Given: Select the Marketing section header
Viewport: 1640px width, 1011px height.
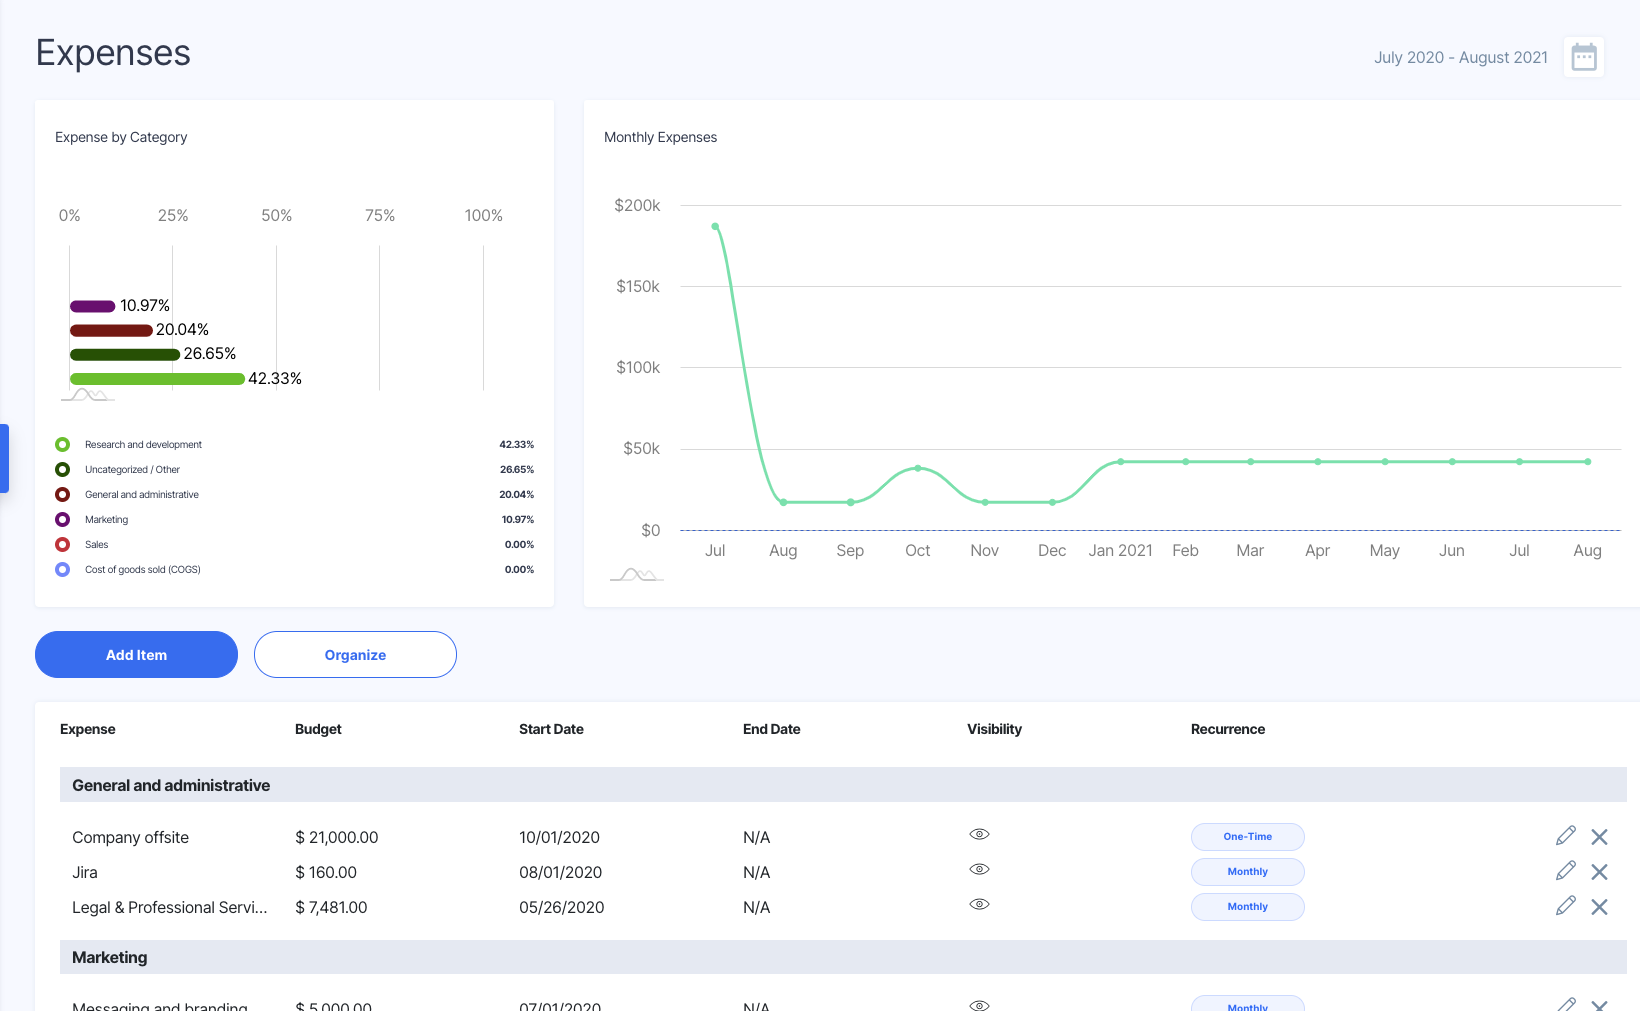Looking at the screenshot, I should pos(108,957).
